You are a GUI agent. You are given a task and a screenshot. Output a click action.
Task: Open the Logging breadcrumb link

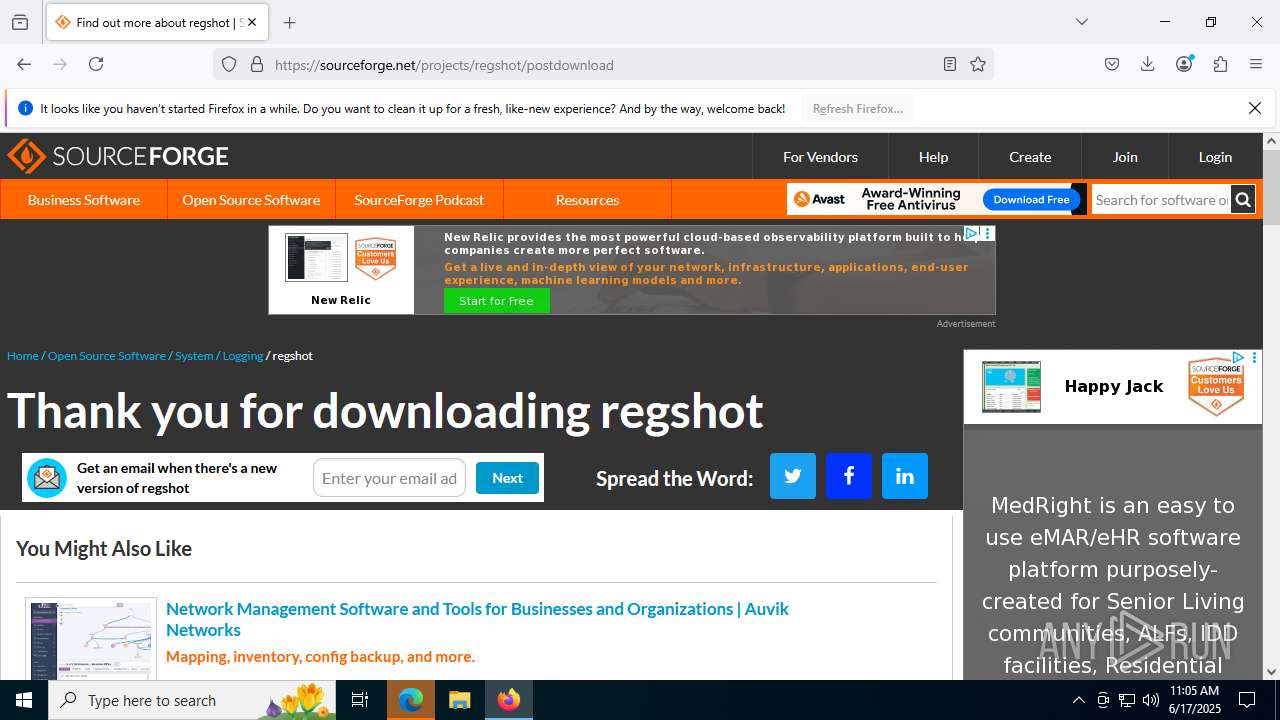243,356
